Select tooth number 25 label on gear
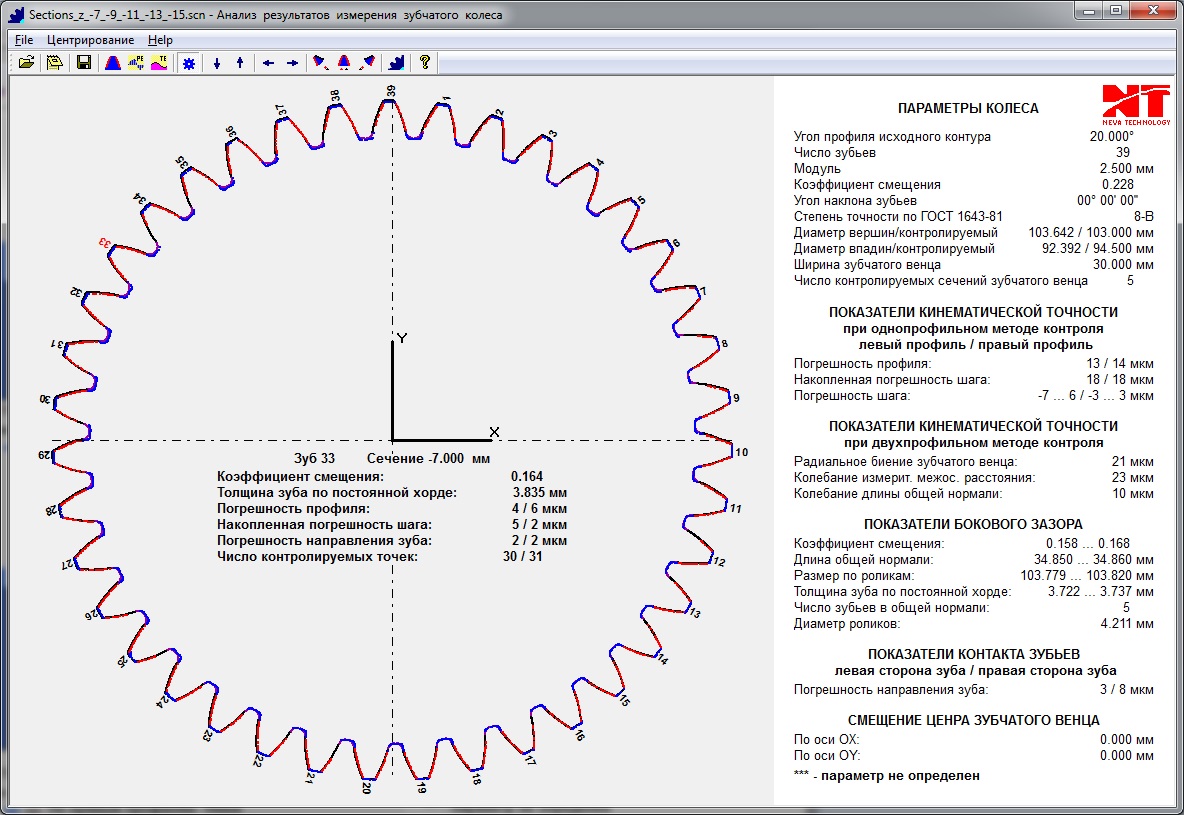This screenshot has height=815, width=1184. (x=122, y=661)
